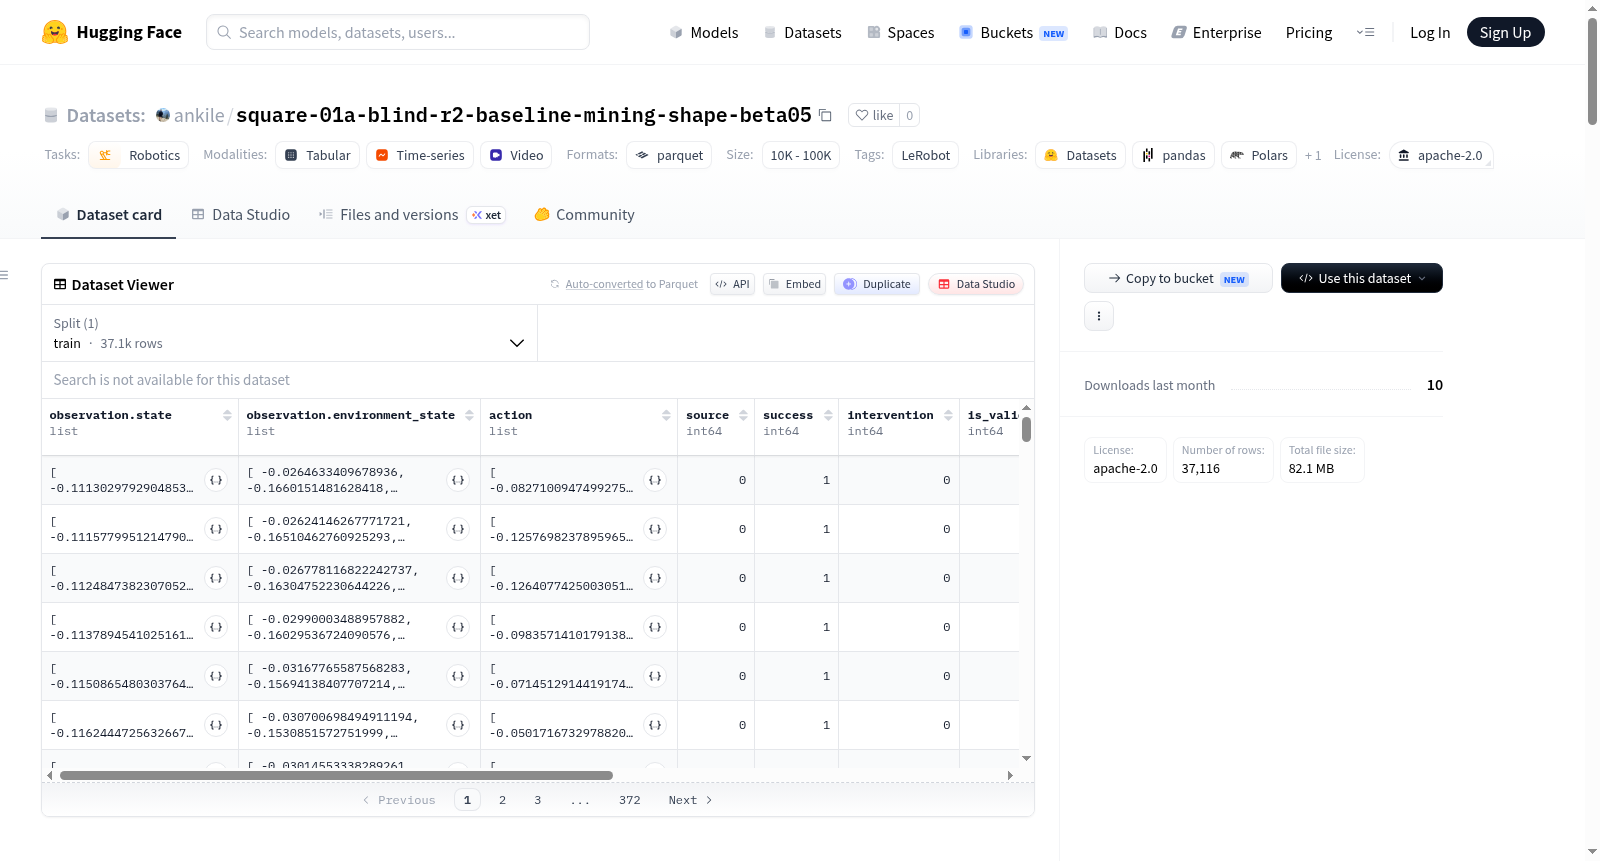Switch to the Data Studio tab
Viewport: 1600px width, 861px height.
(241, 215)
